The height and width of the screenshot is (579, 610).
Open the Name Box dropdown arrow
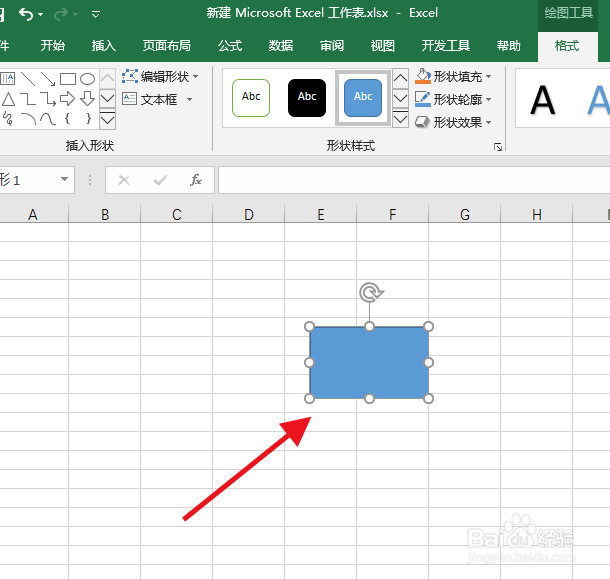tap(64, 179)
